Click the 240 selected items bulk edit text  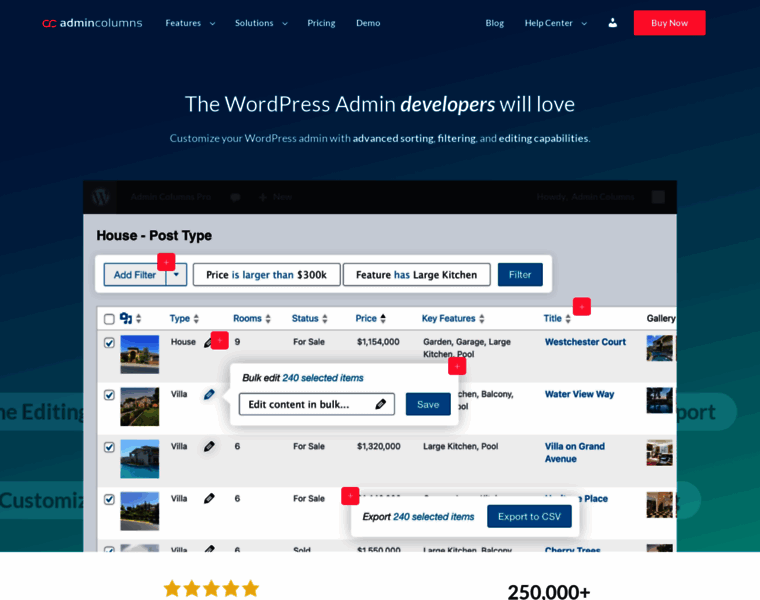[323, 378]
